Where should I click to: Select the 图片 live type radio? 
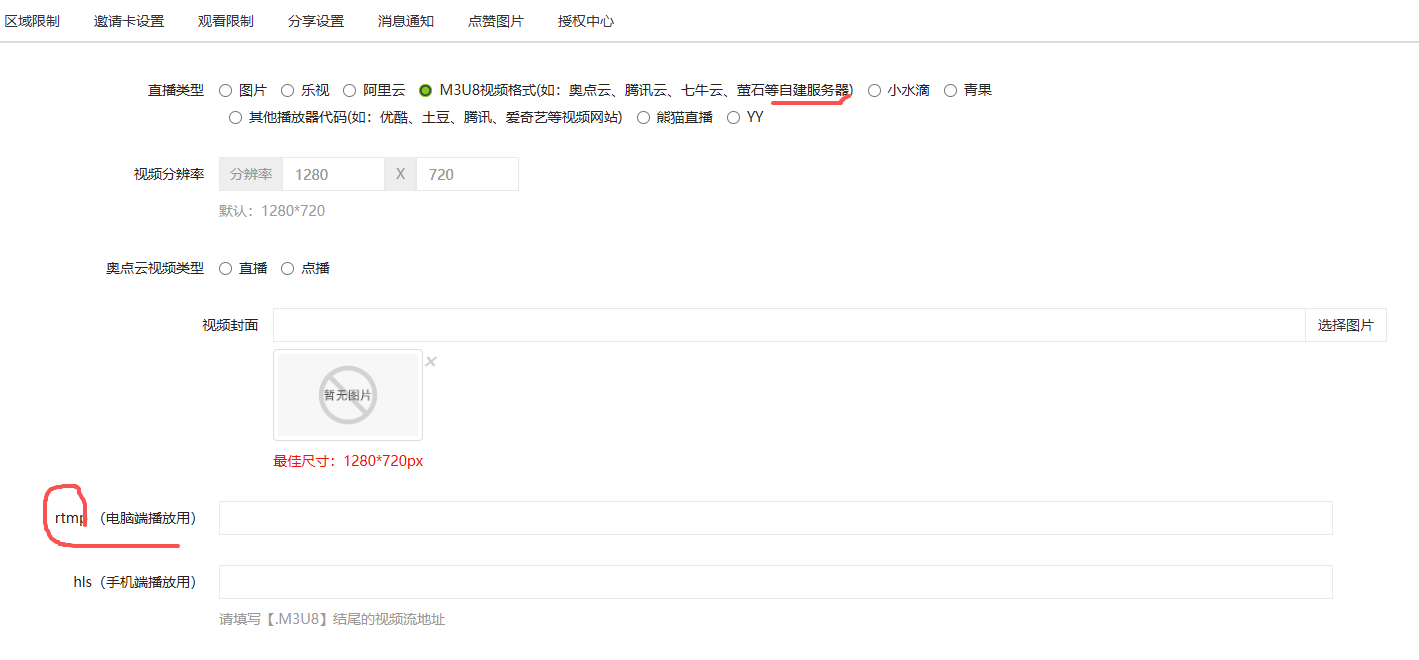(x=226, y=91)
